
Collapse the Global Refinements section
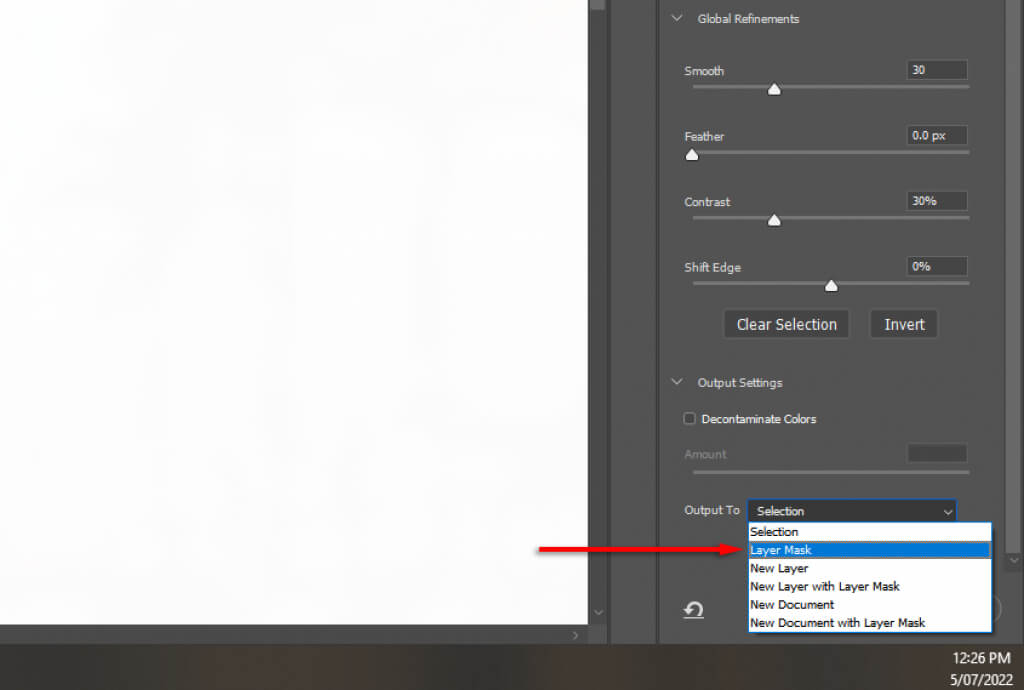click(676, 18)
